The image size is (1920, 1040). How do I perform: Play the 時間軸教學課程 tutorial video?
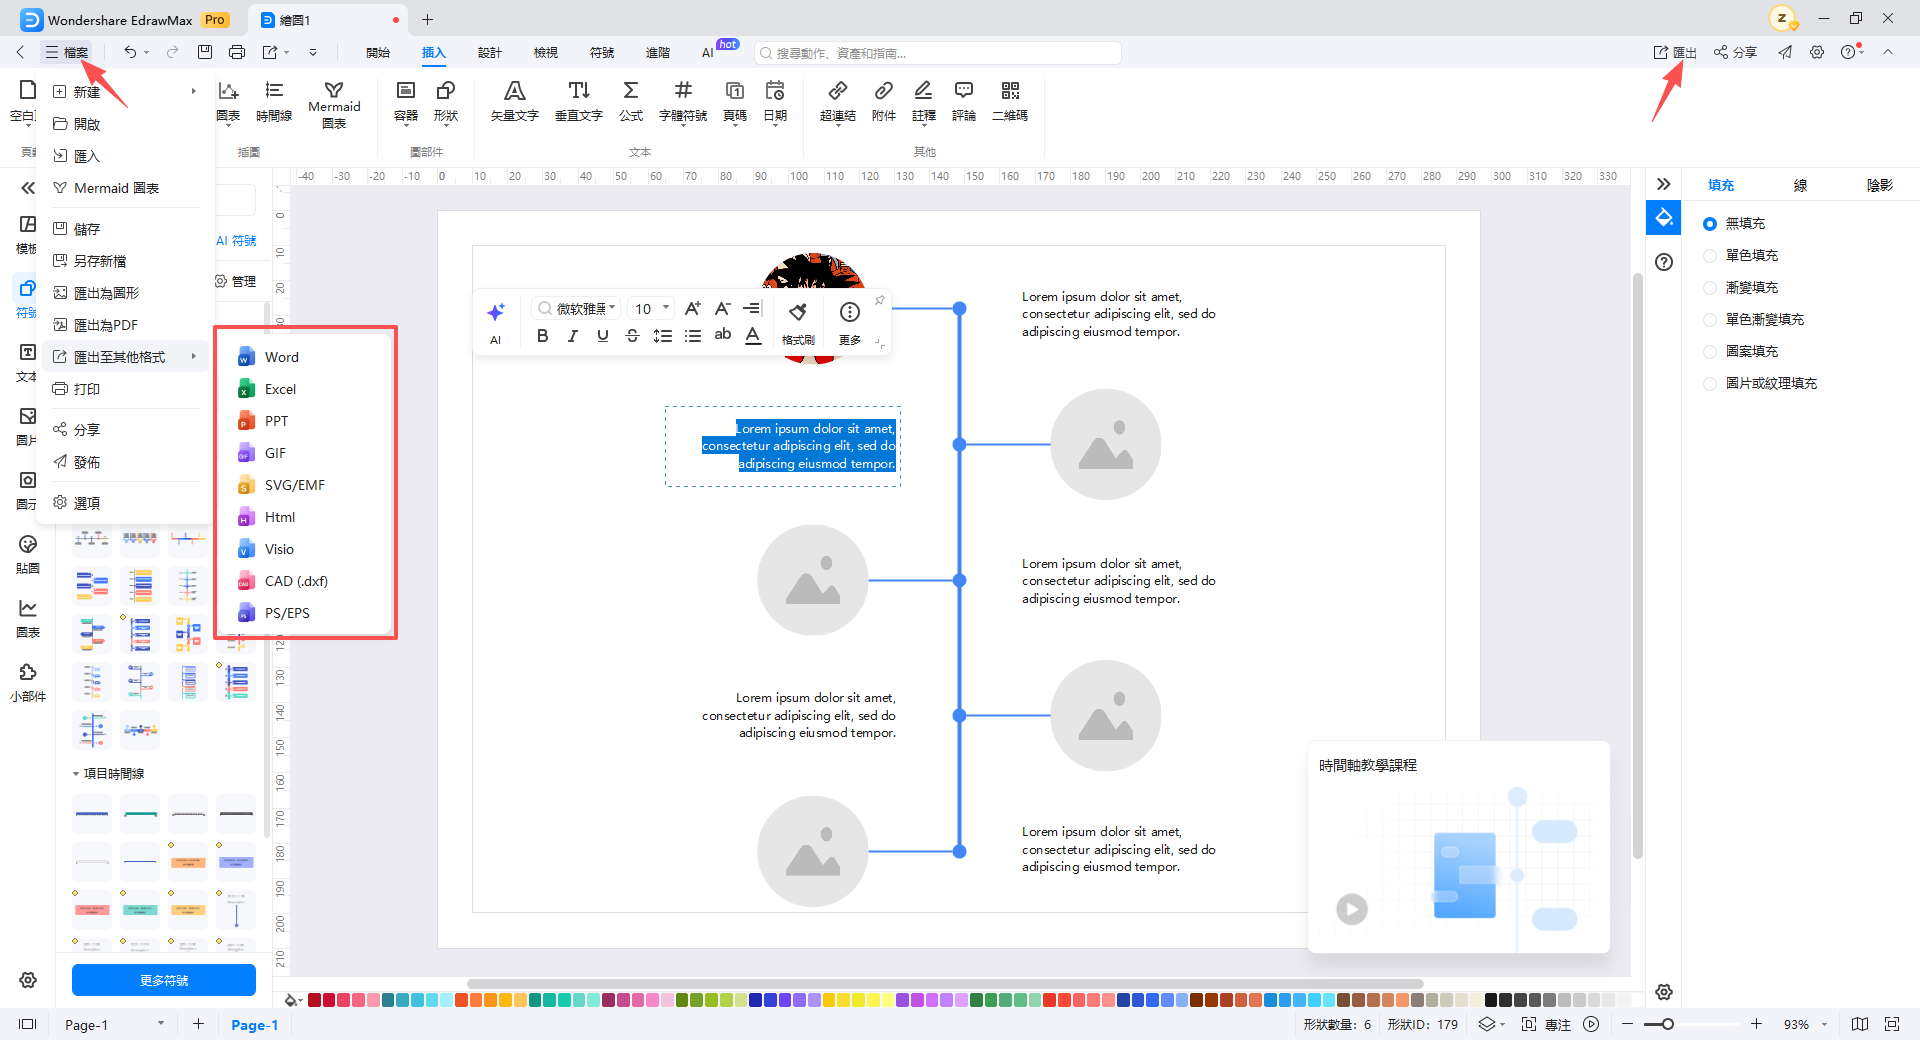pyautogui.click(x=1352, y=909)
